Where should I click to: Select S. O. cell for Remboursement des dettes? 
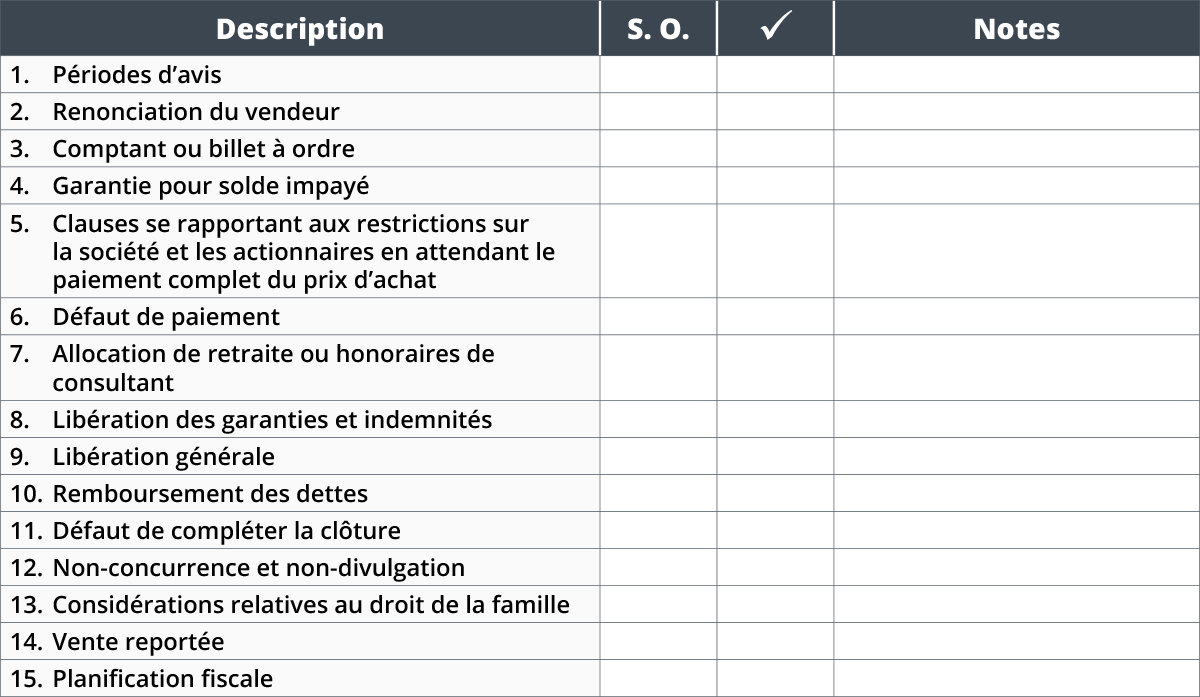pyautogui.click(x=658, y=493)
